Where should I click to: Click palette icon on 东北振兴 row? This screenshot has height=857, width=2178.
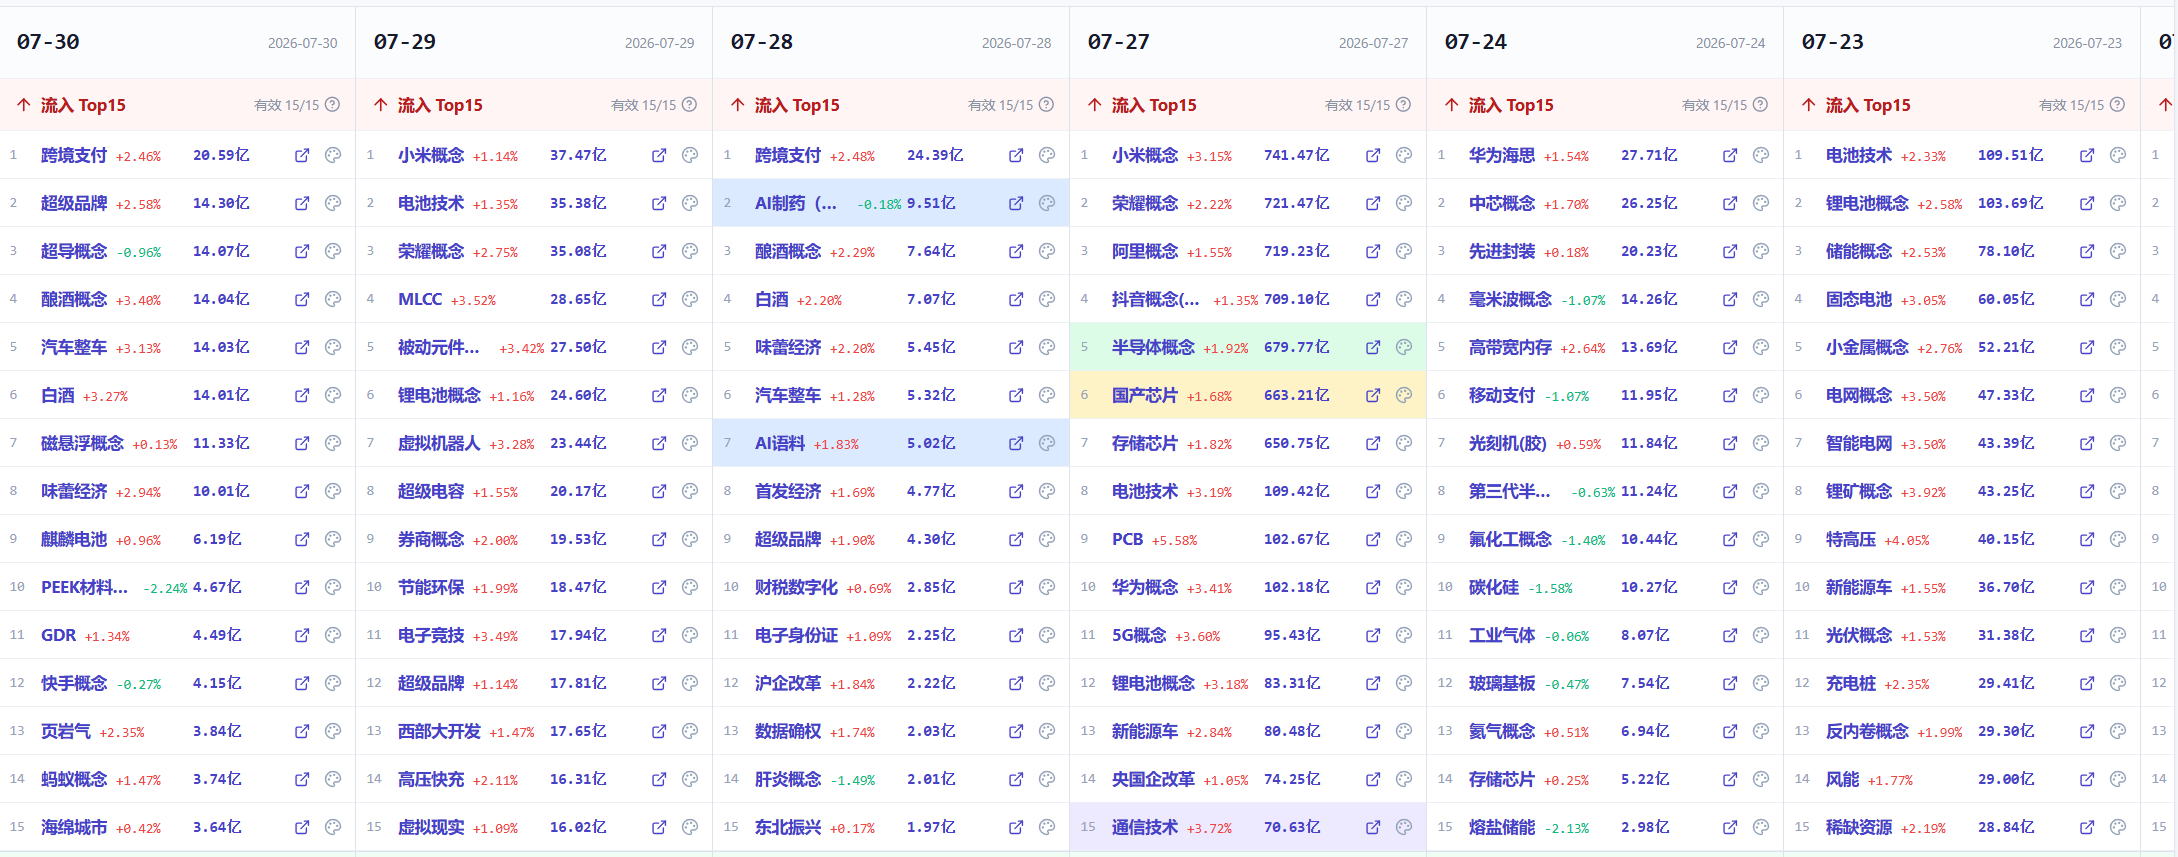click(x=1047, y=827)
